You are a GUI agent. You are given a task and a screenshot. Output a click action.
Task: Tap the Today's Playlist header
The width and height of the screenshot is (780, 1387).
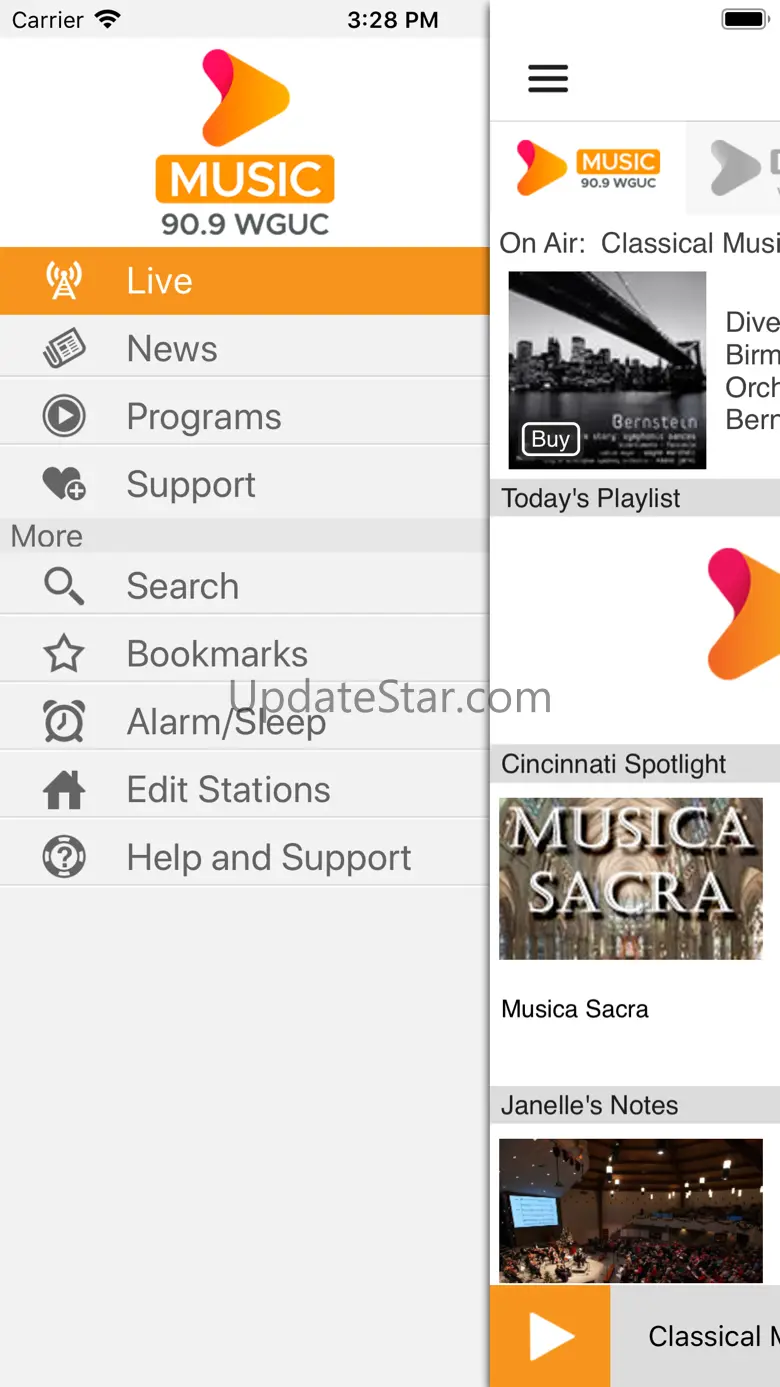[635, 498]
